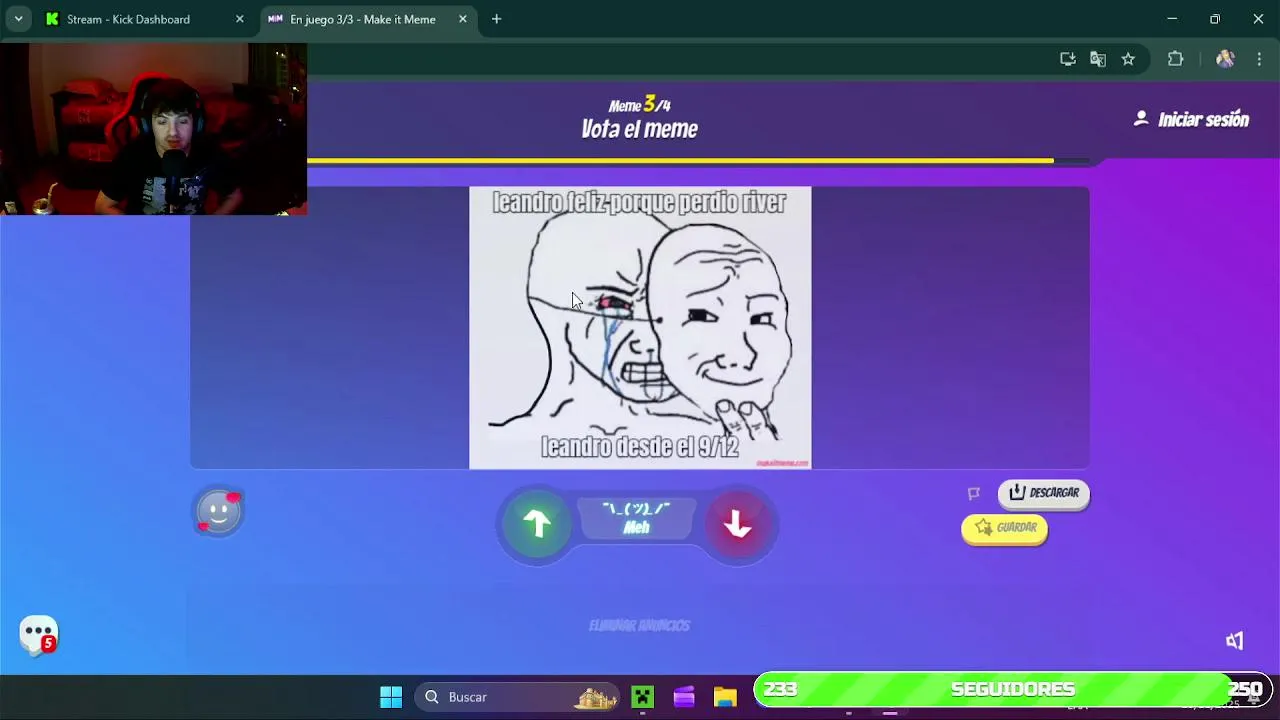Open the translate page icon

pyautogui.click(x=1098, y=59)
